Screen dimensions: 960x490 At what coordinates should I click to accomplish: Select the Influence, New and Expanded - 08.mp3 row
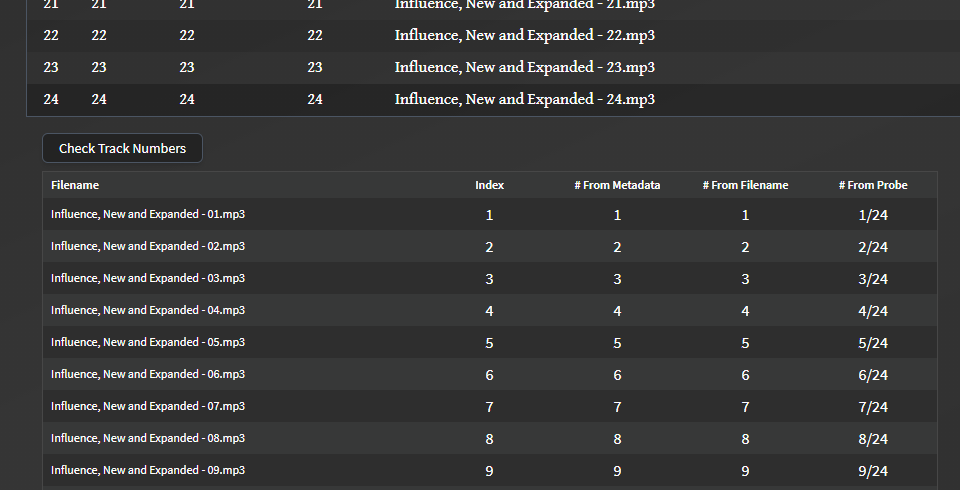[x=490, y=438]
